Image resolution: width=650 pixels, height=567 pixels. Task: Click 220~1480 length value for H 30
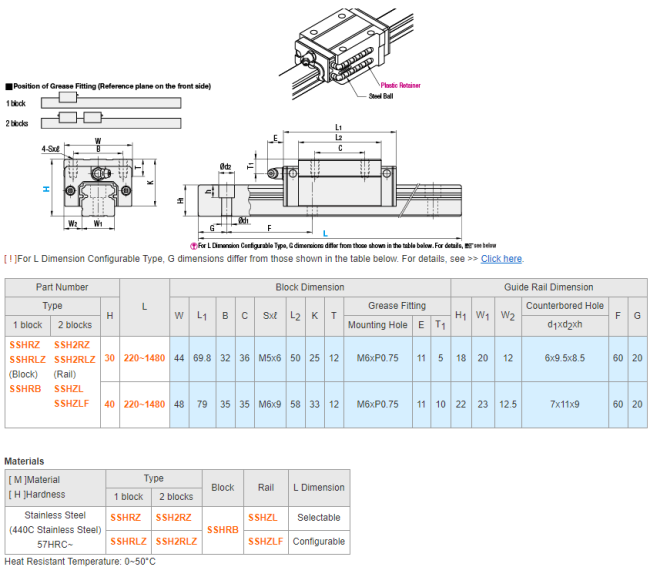[145, 359]
